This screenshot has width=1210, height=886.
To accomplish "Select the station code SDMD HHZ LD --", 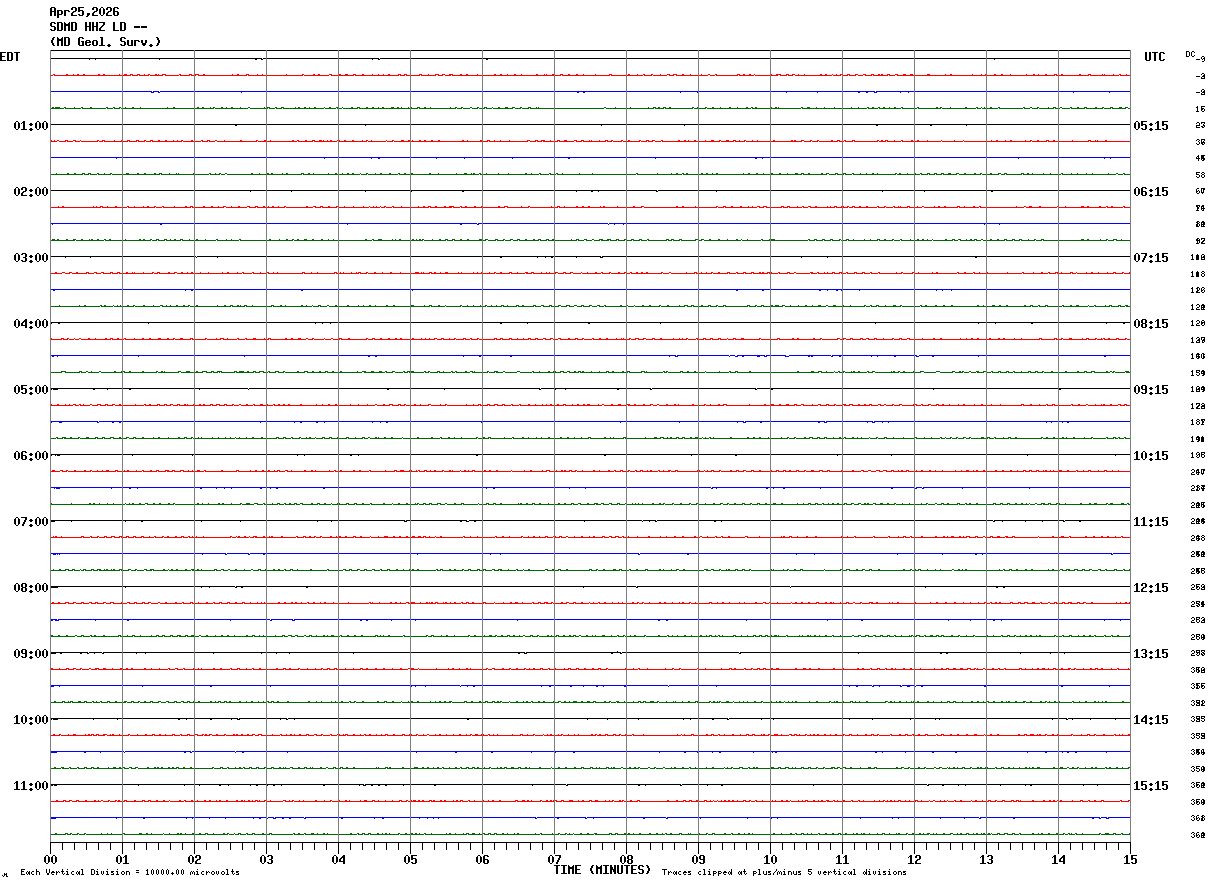I will (99, 27).
